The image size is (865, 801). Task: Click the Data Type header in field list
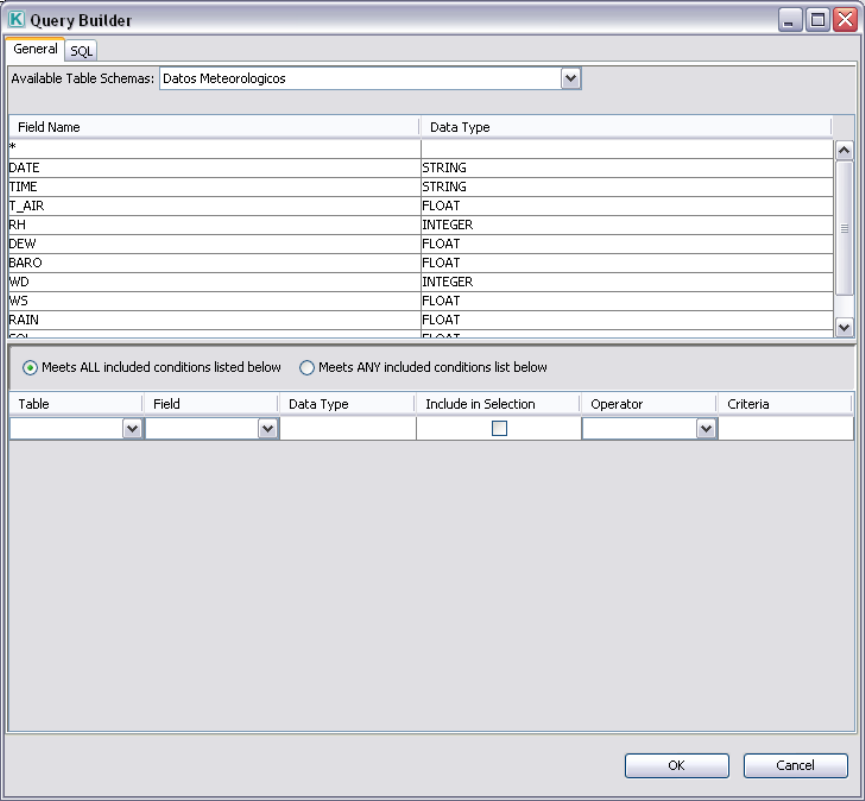click(626, 127)
